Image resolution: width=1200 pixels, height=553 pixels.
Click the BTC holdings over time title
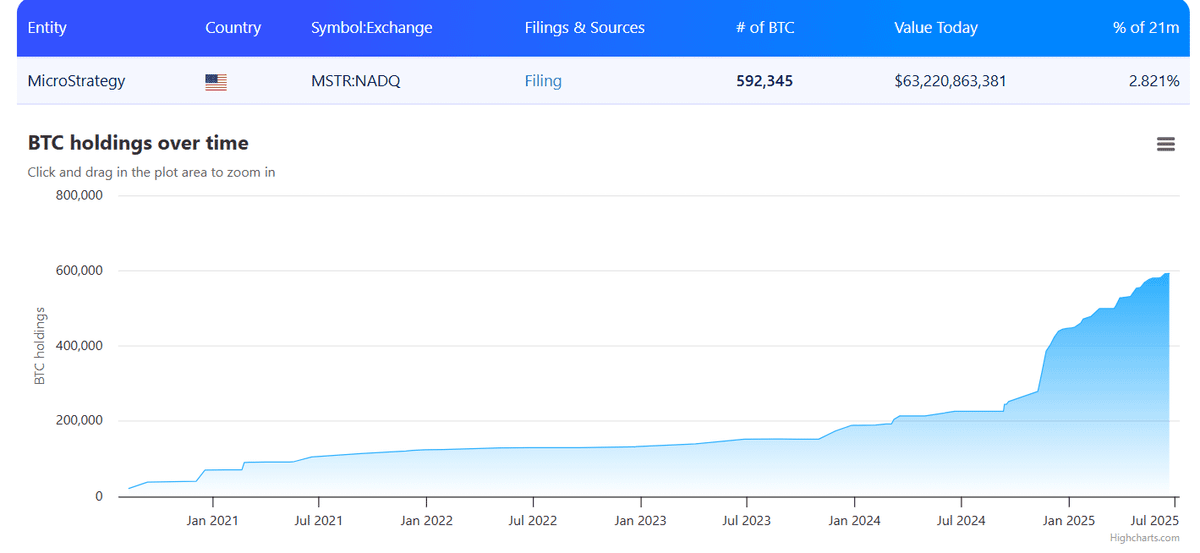coord(138,143)
